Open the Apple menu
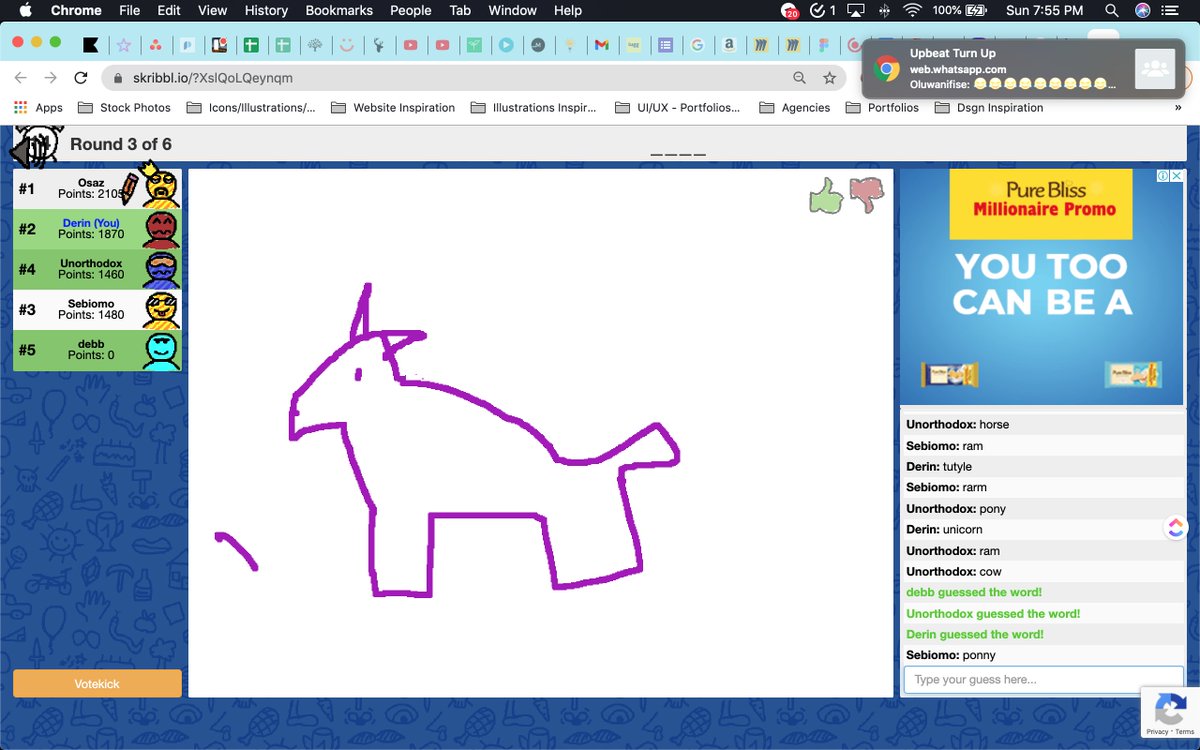This screenshot has width=1200, height=750. [26, 11]
